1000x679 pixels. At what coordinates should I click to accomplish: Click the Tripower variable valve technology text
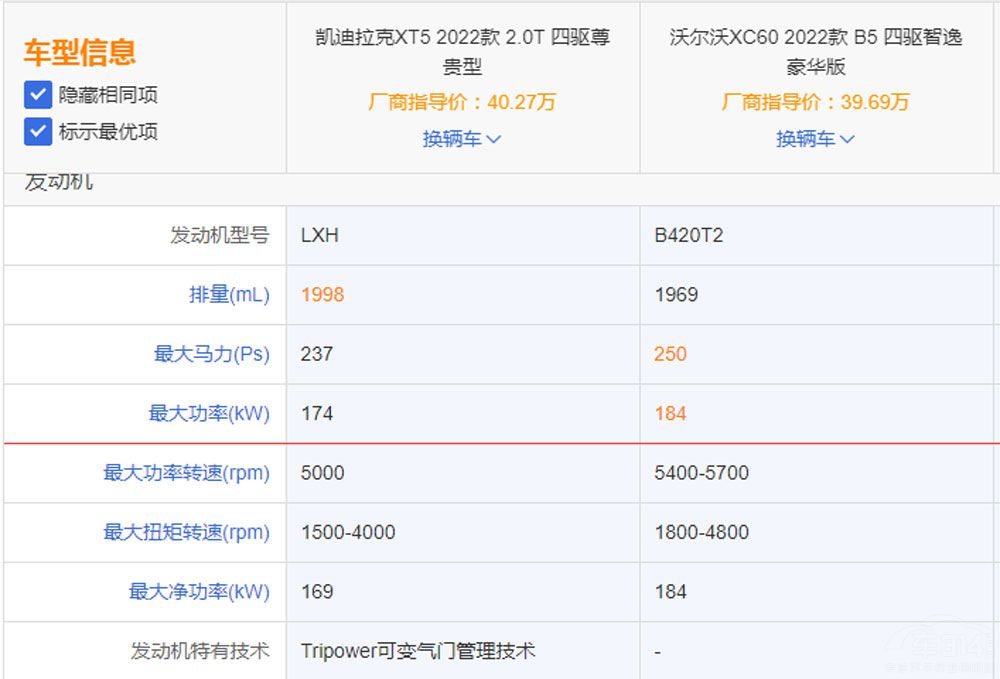coord(419,650)
